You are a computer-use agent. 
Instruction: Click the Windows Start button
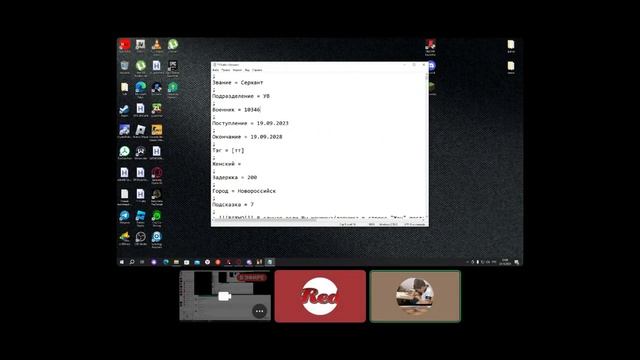(122, 262)
